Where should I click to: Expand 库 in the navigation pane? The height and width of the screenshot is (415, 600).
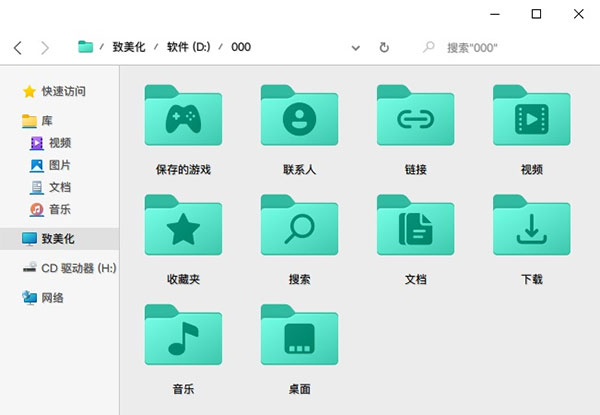coord(46,121)
